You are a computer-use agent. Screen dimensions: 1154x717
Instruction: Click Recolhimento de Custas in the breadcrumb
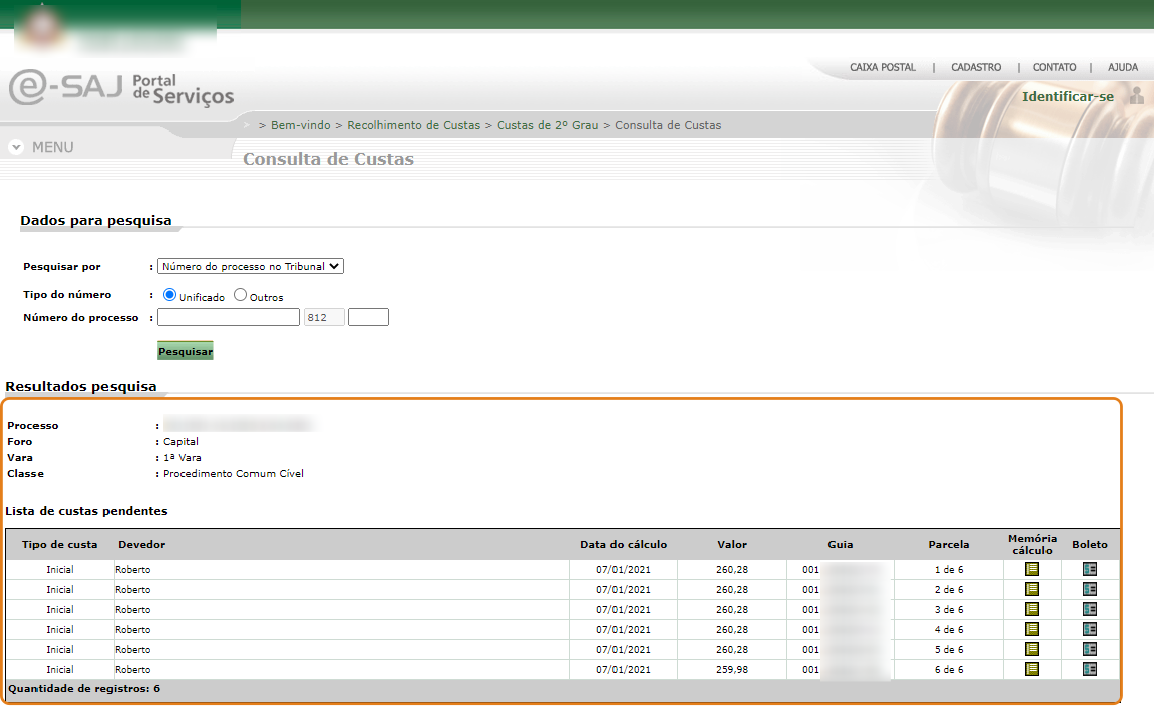click(413, 125)
